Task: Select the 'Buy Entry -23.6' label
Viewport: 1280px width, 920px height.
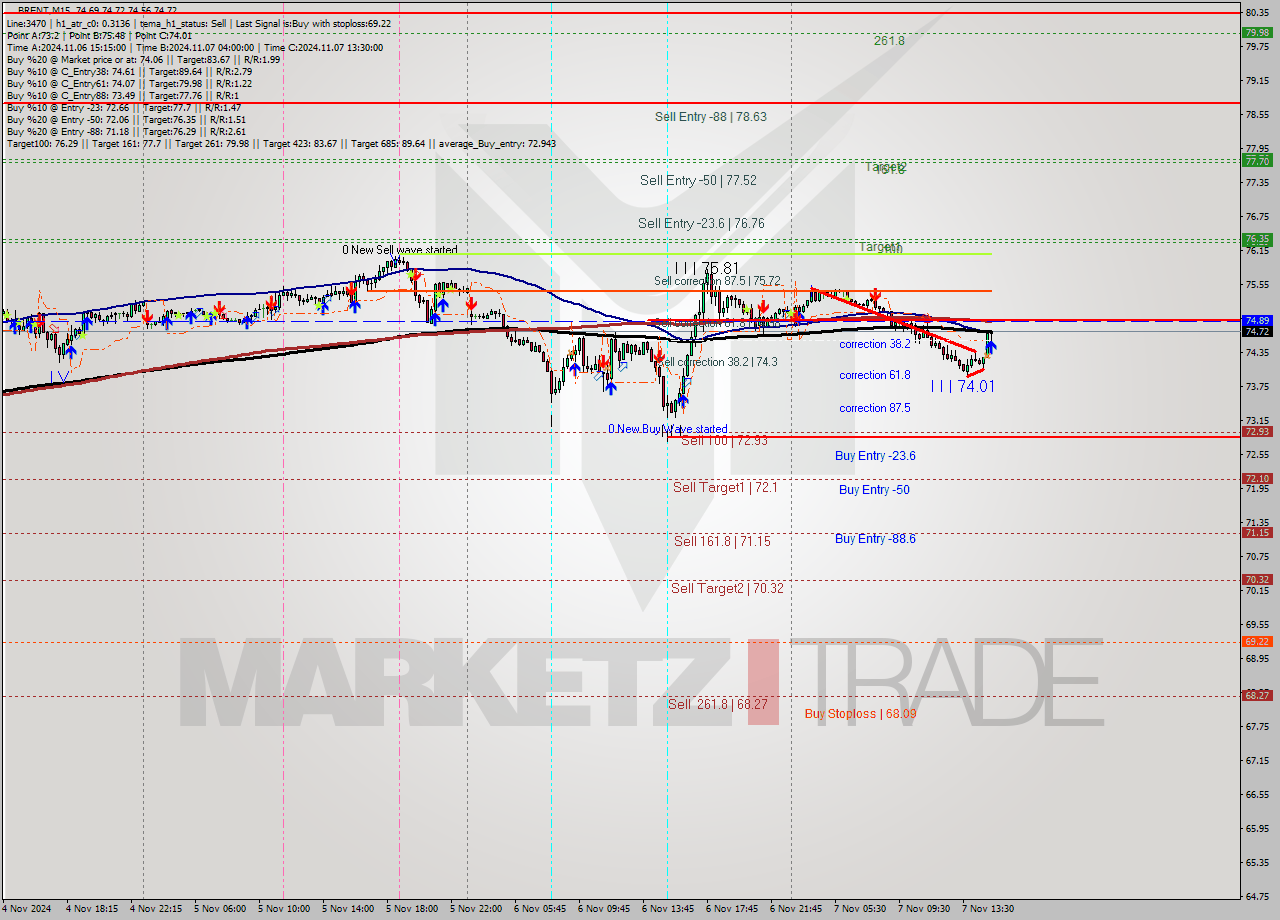Action: [x=875, y=456]
